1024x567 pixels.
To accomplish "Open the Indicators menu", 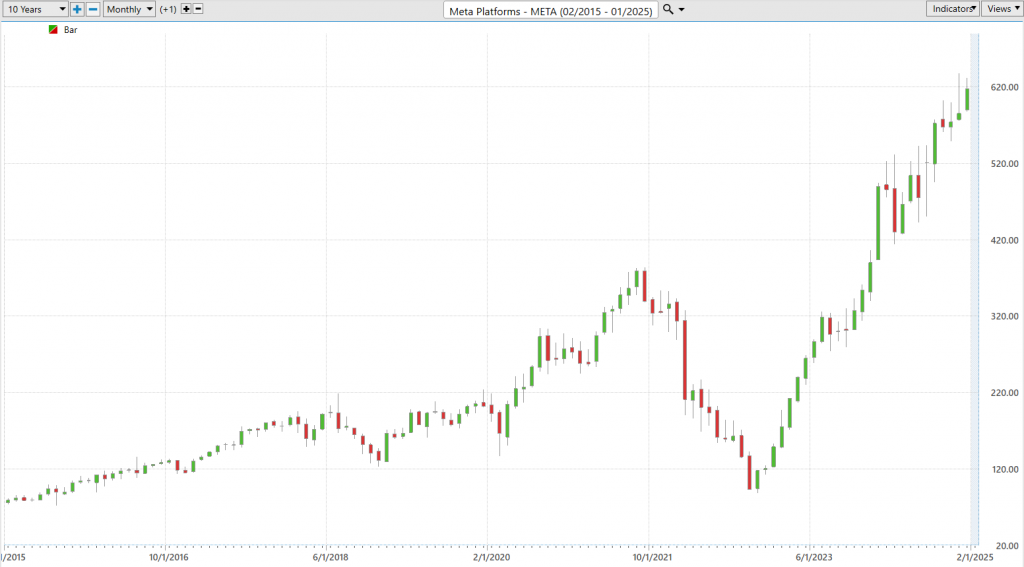I will 952,8.
